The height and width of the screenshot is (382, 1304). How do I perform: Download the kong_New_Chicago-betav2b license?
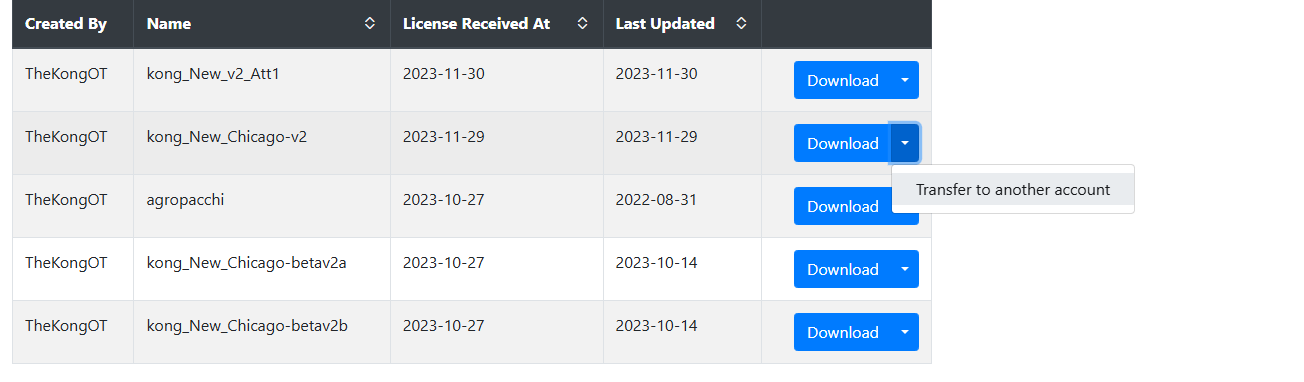pyautogui.click(x=842, y=332)
